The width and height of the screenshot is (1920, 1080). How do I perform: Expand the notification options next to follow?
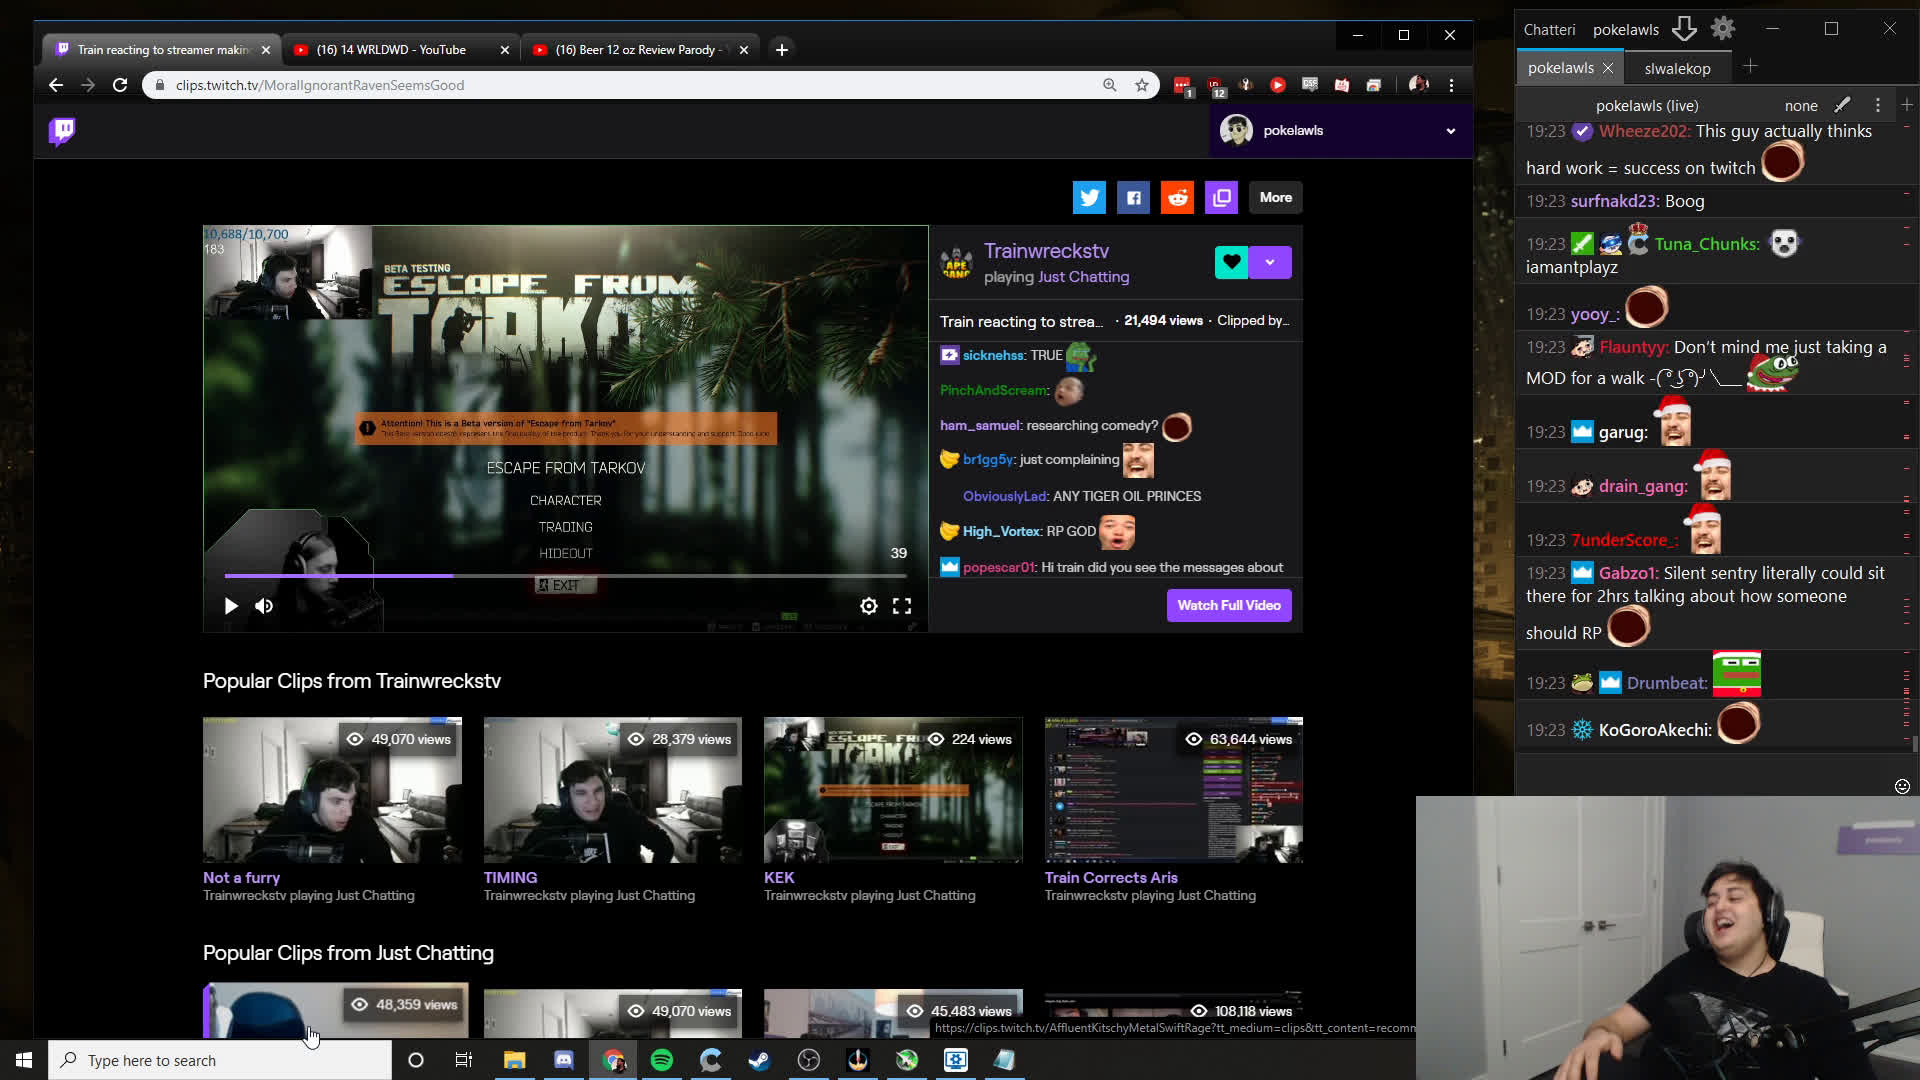pyautogui.click(x=1270, y=261)
